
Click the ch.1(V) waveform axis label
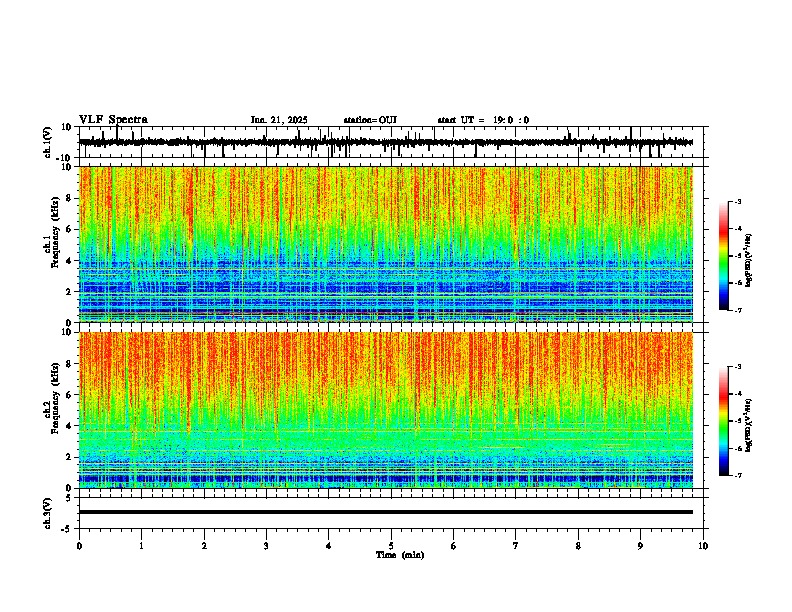click(x=48, y=142)
